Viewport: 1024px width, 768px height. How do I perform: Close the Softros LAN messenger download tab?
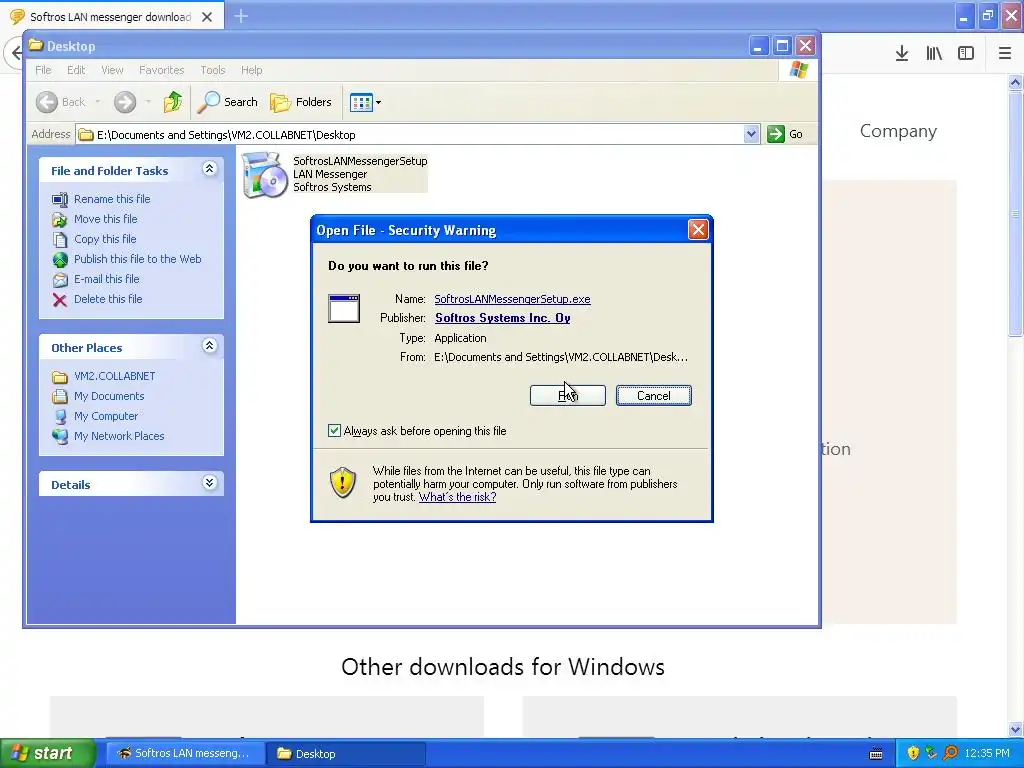coord(207,17)
